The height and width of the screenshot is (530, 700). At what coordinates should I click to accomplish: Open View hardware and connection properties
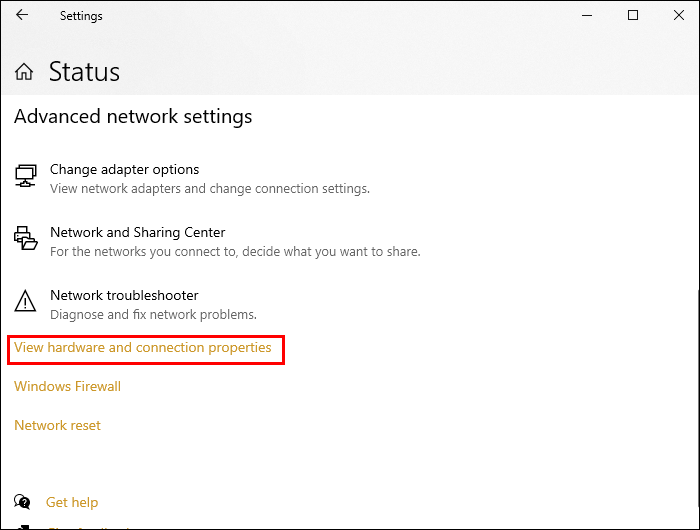click(143, 348)
